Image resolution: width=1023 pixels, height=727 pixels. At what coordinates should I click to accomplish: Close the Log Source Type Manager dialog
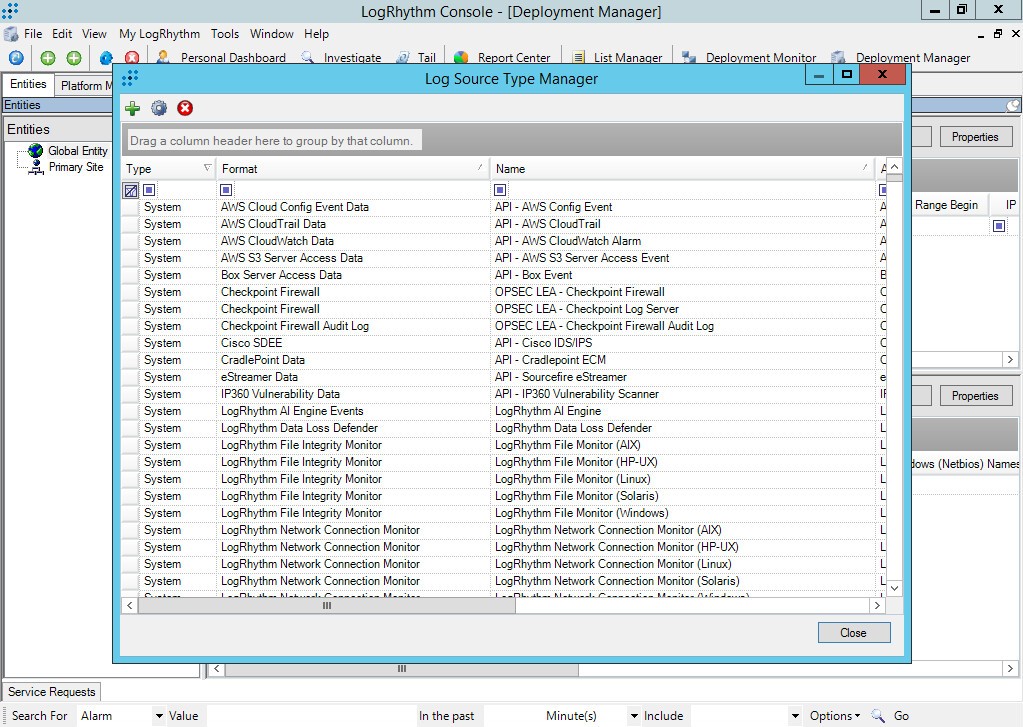pyautogui.click(x=853, y=632)
